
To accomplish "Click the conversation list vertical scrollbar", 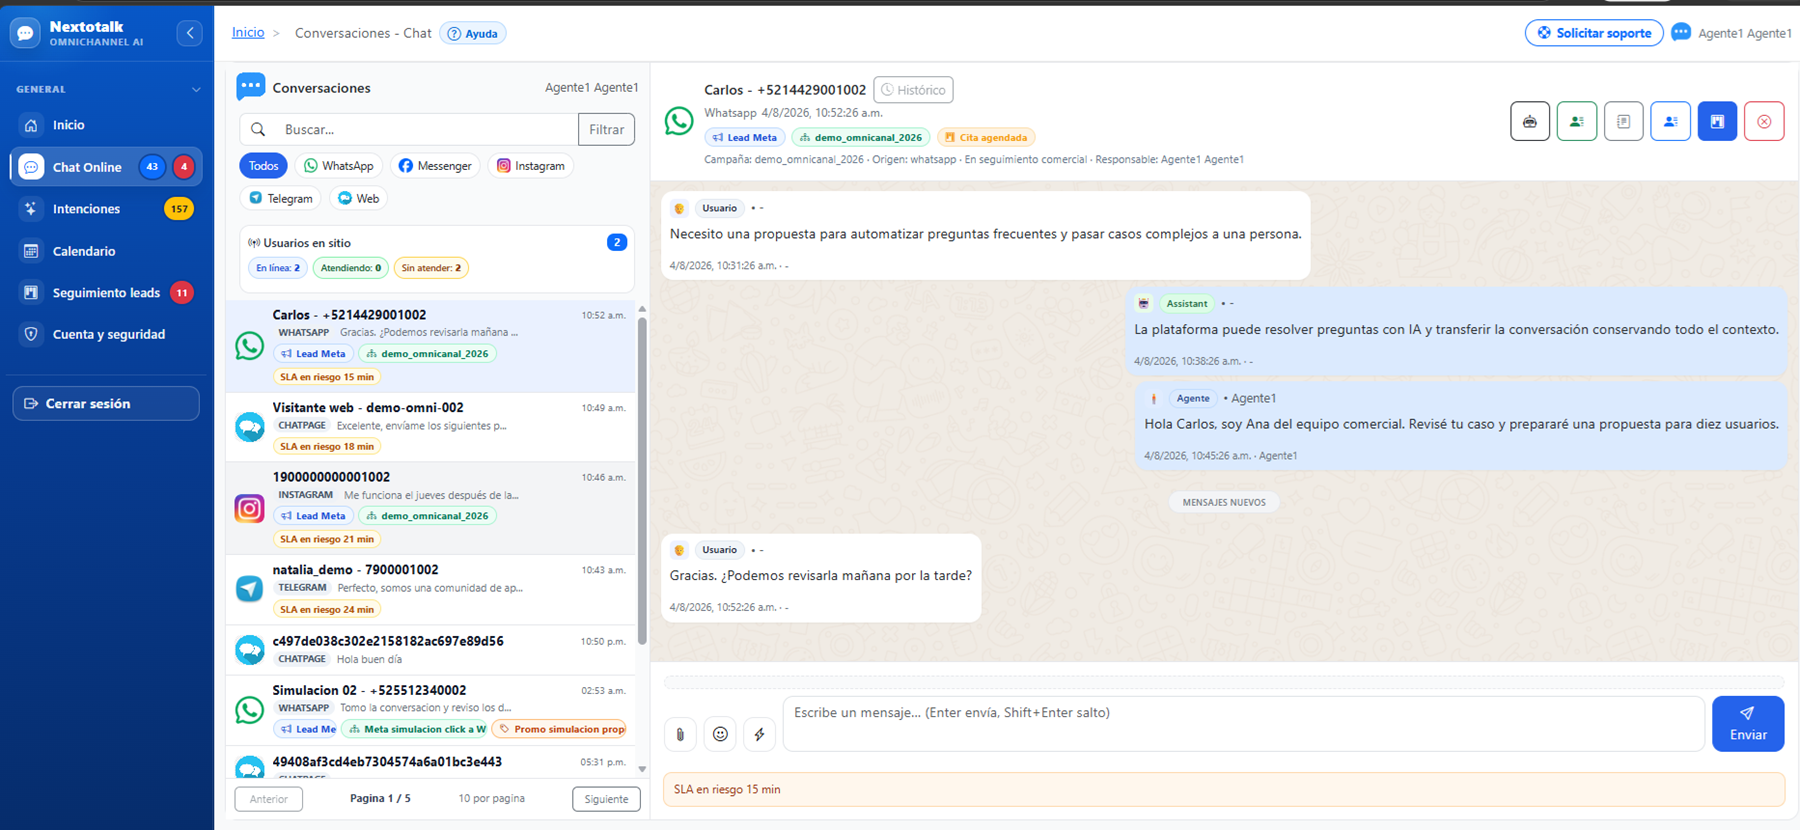I will [642, 480].
